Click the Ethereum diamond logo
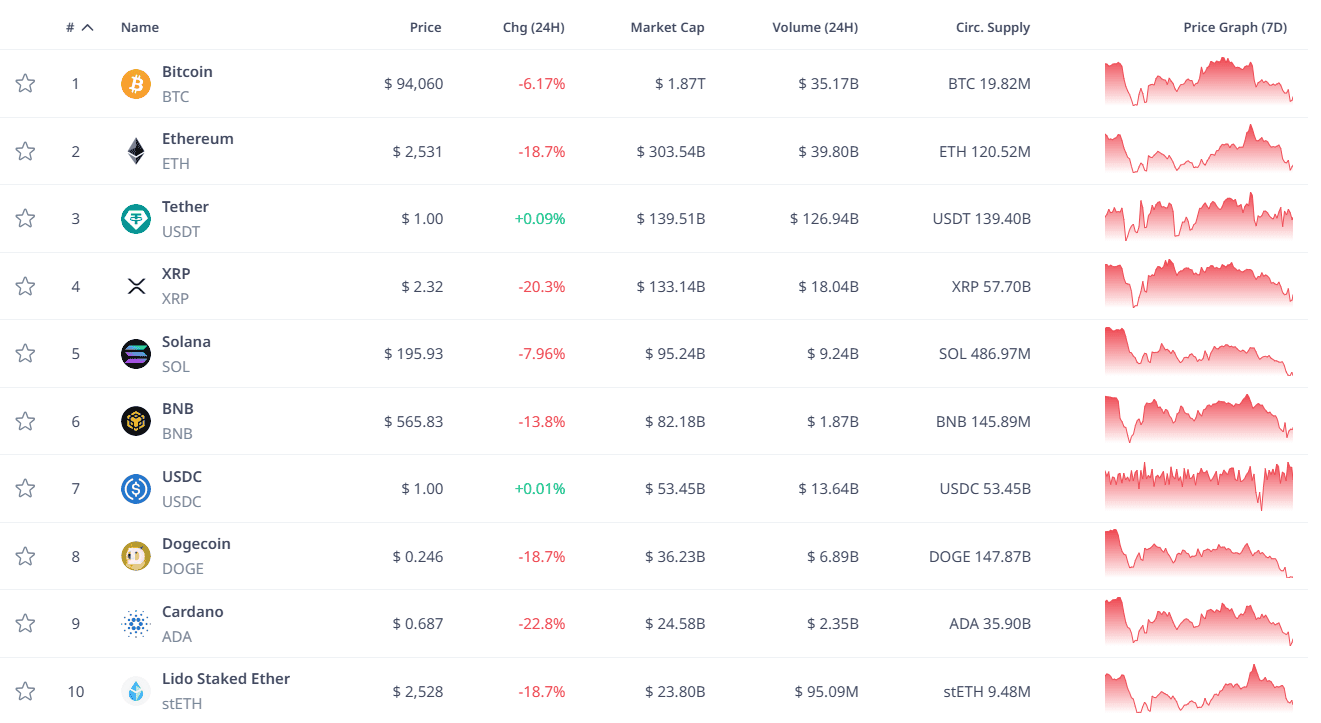 coord(135,151)
